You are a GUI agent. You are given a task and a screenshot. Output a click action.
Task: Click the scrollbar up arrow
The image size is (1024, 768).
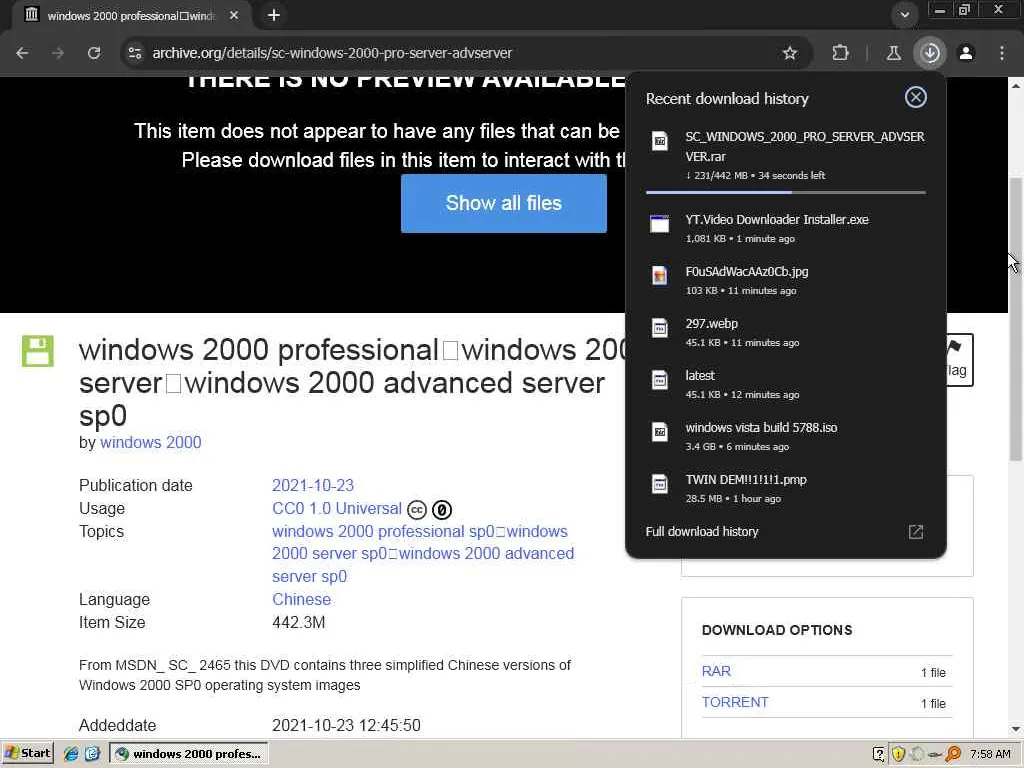pos(1016,85)
